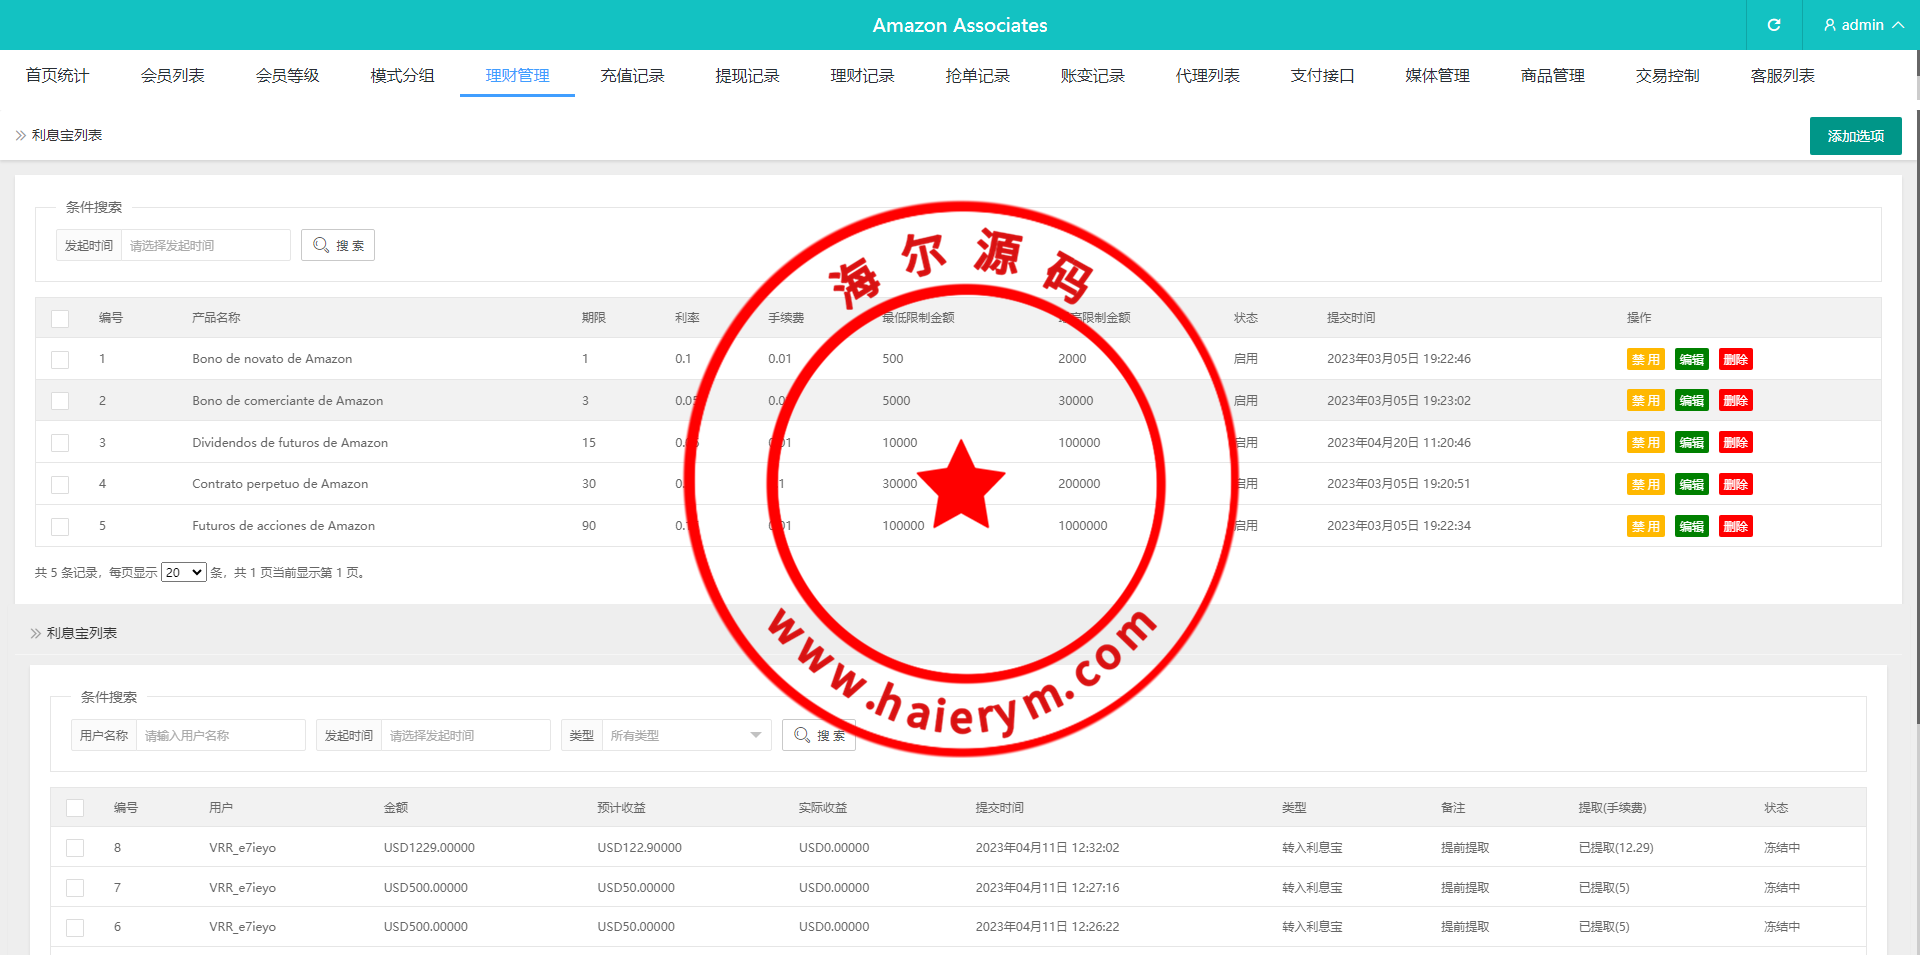Open 充值记录 tab
The width and height of the screenshot is (1920, 955).
click(632, 75)
